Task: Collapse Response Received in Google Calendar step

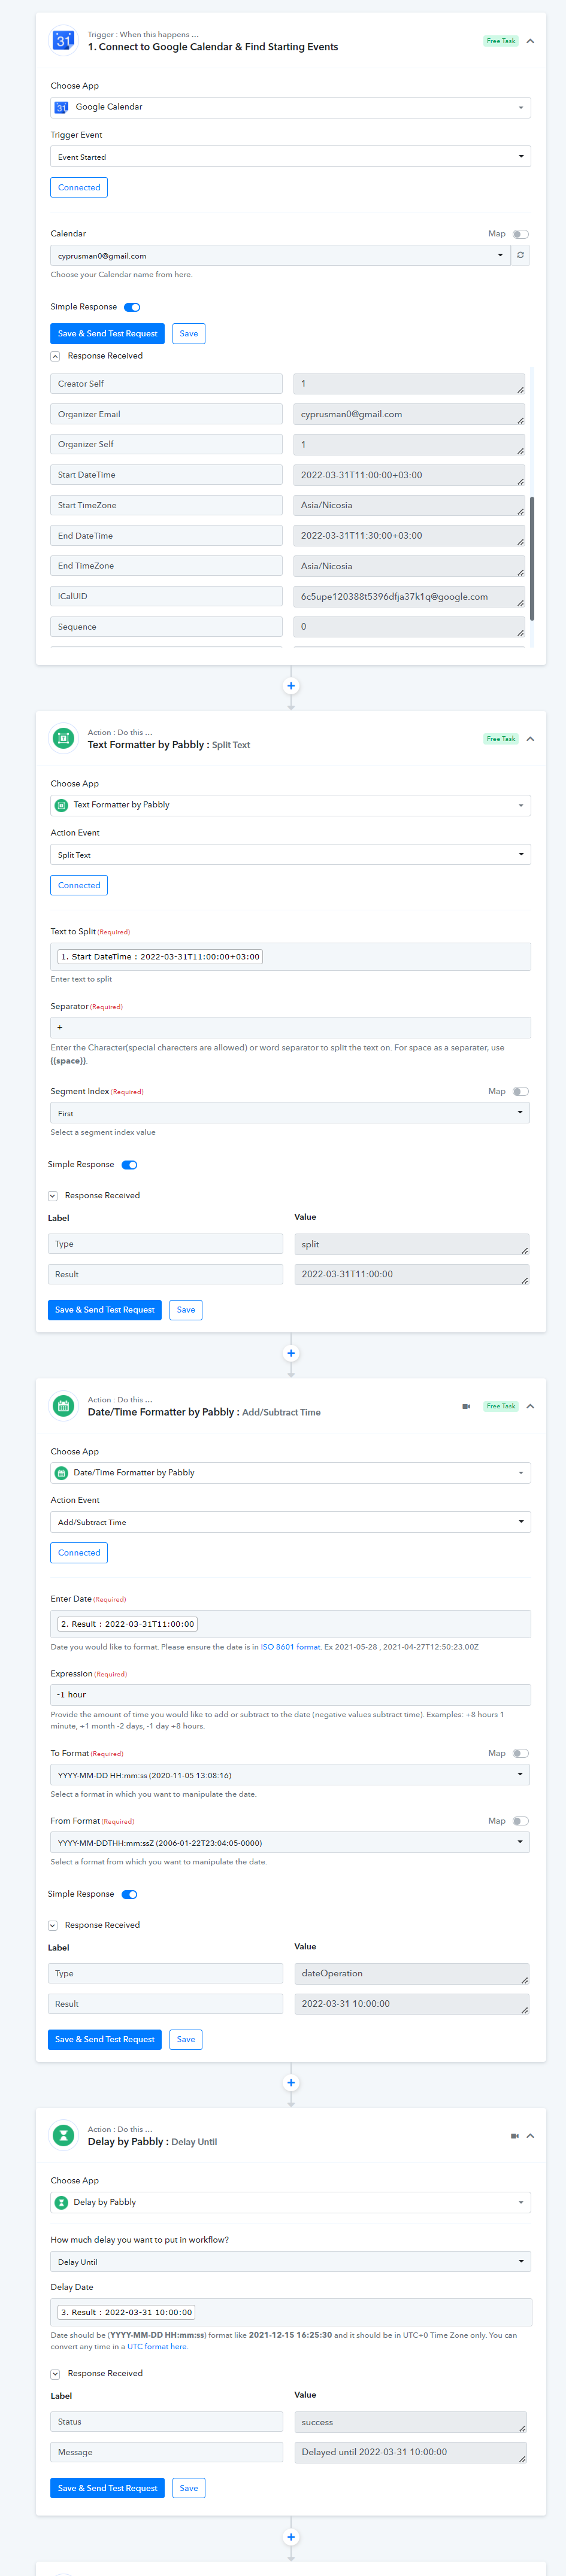Action: tap(55, 356)
